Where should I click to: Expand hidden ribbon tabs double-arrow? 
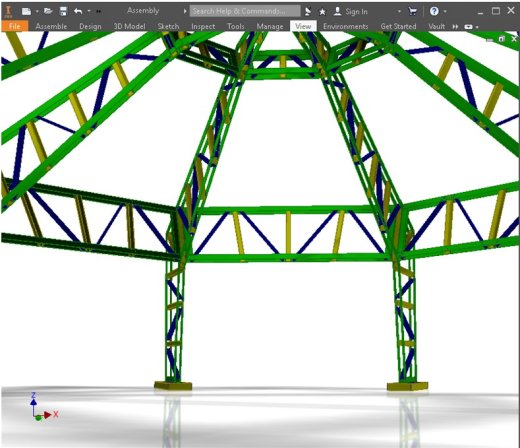click(x=455, y=26)
